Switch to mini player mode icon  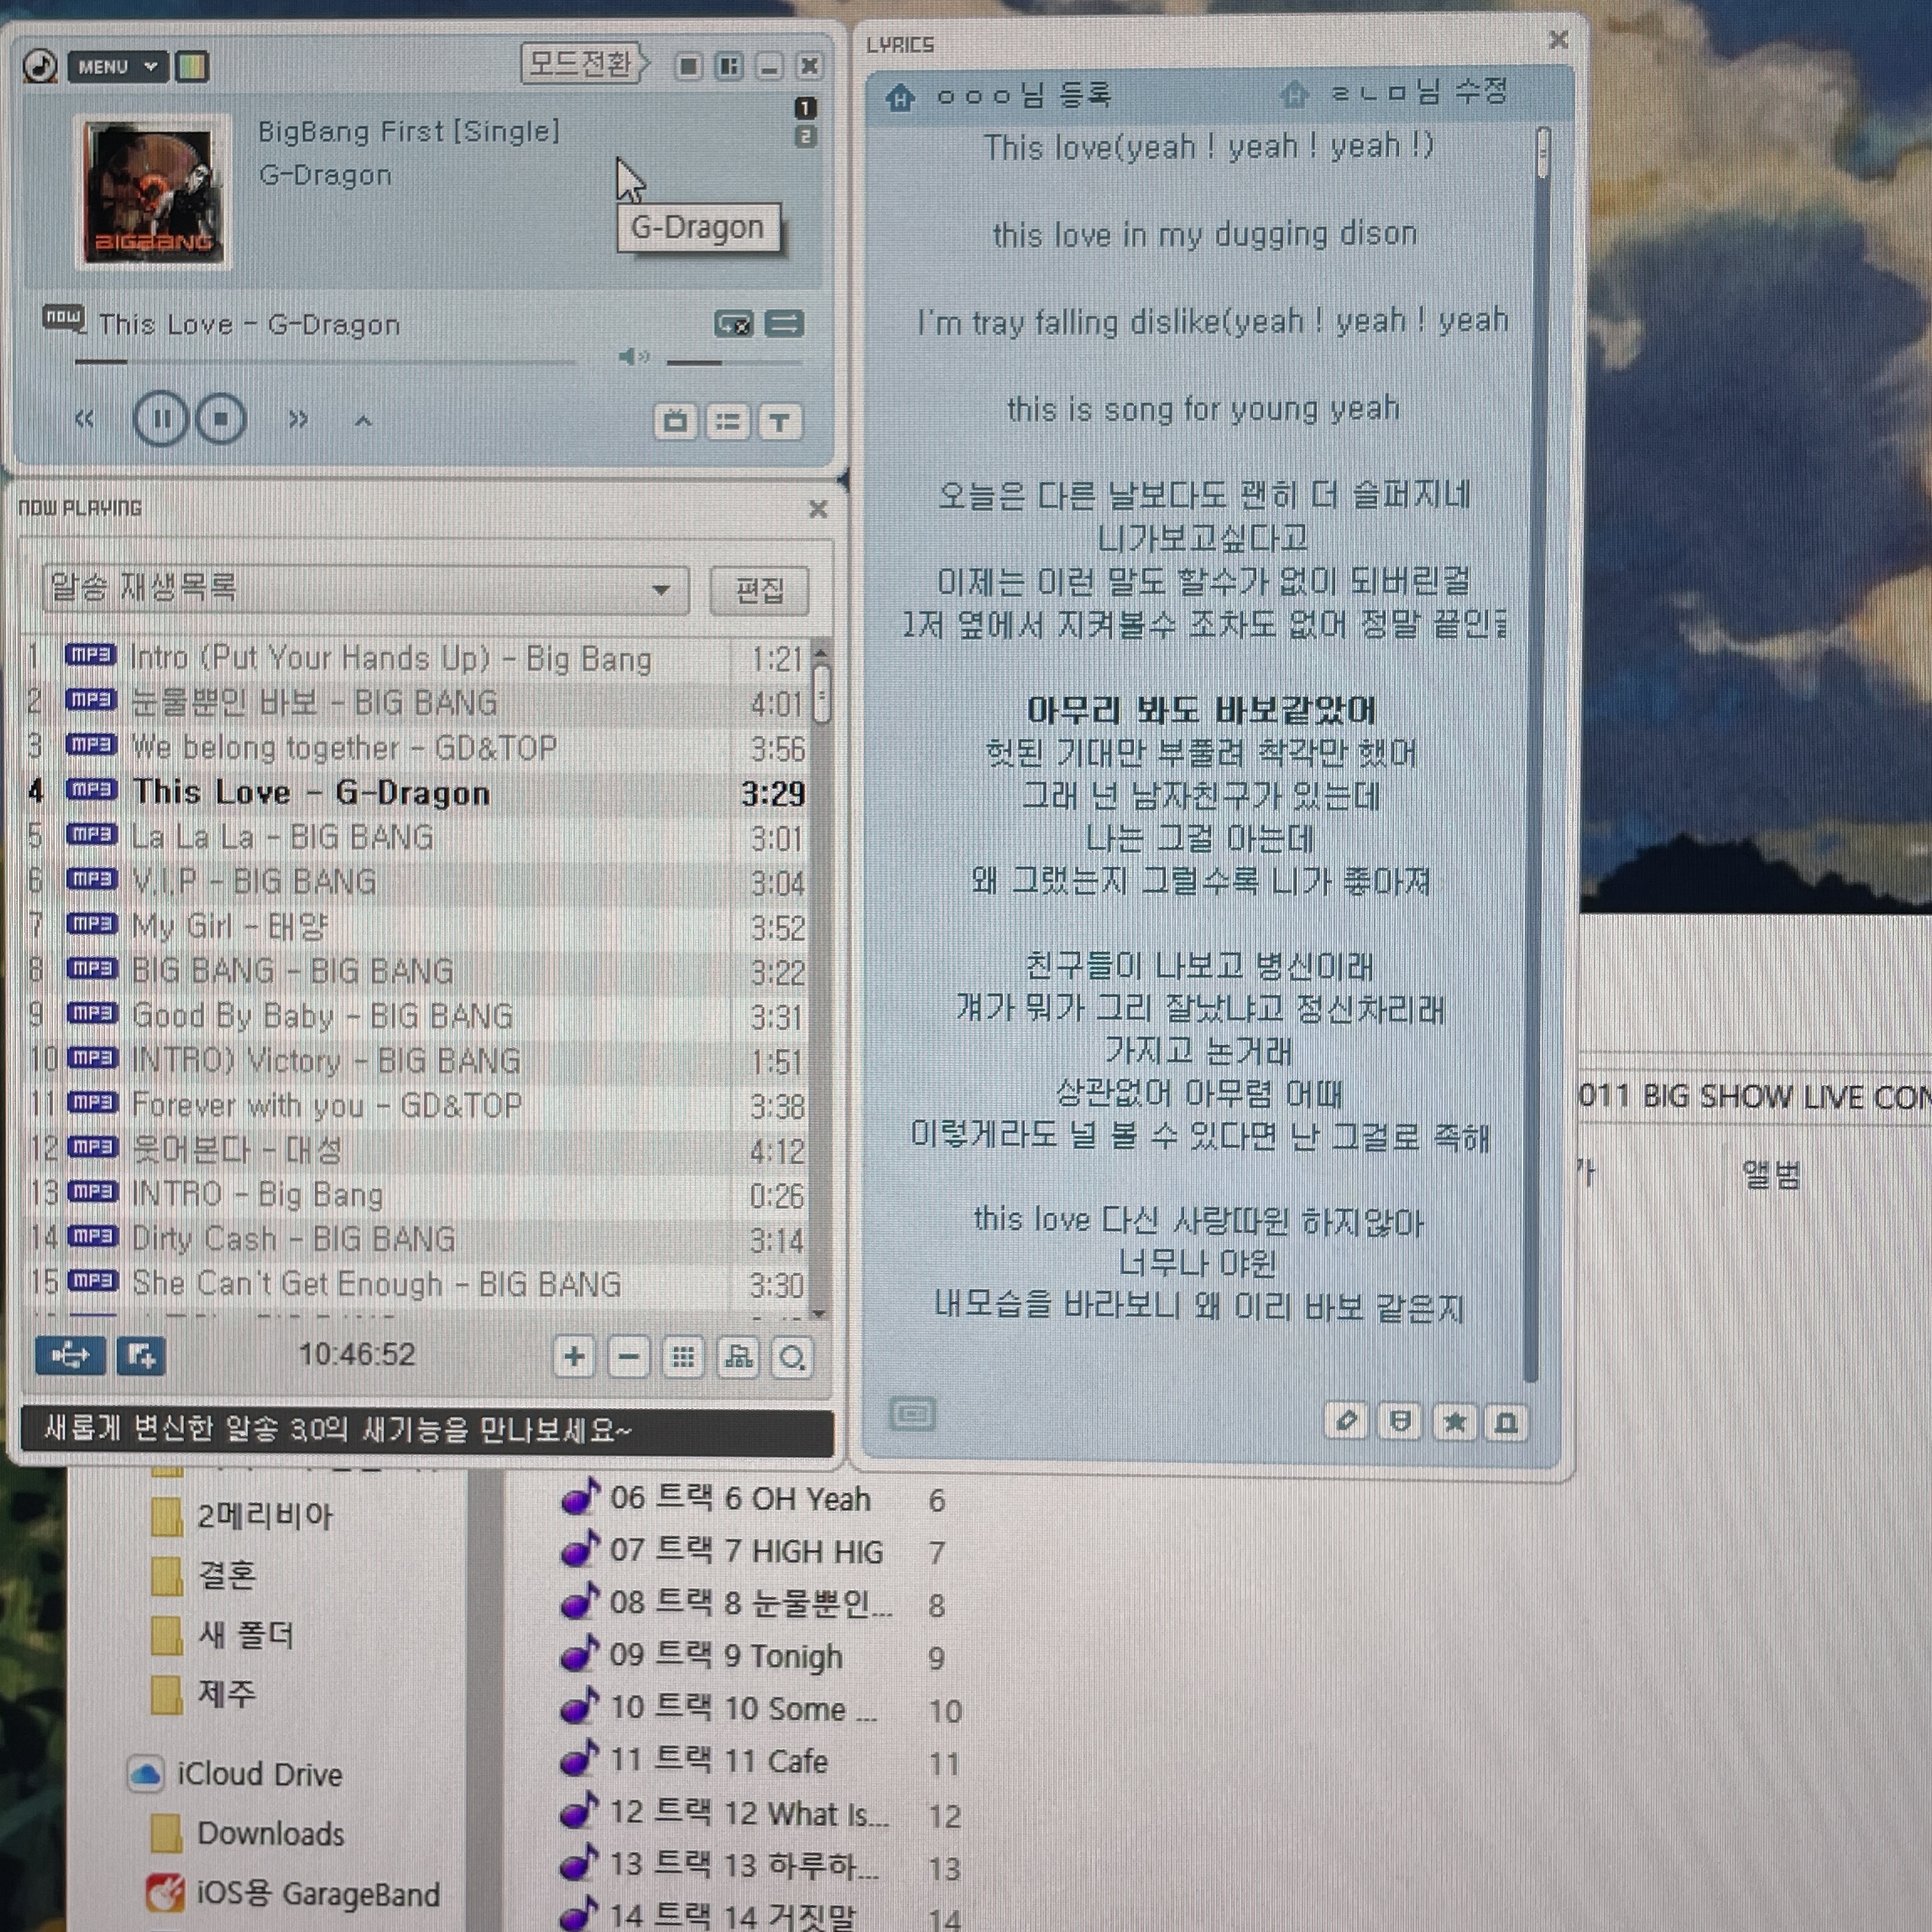coord(688,66)
